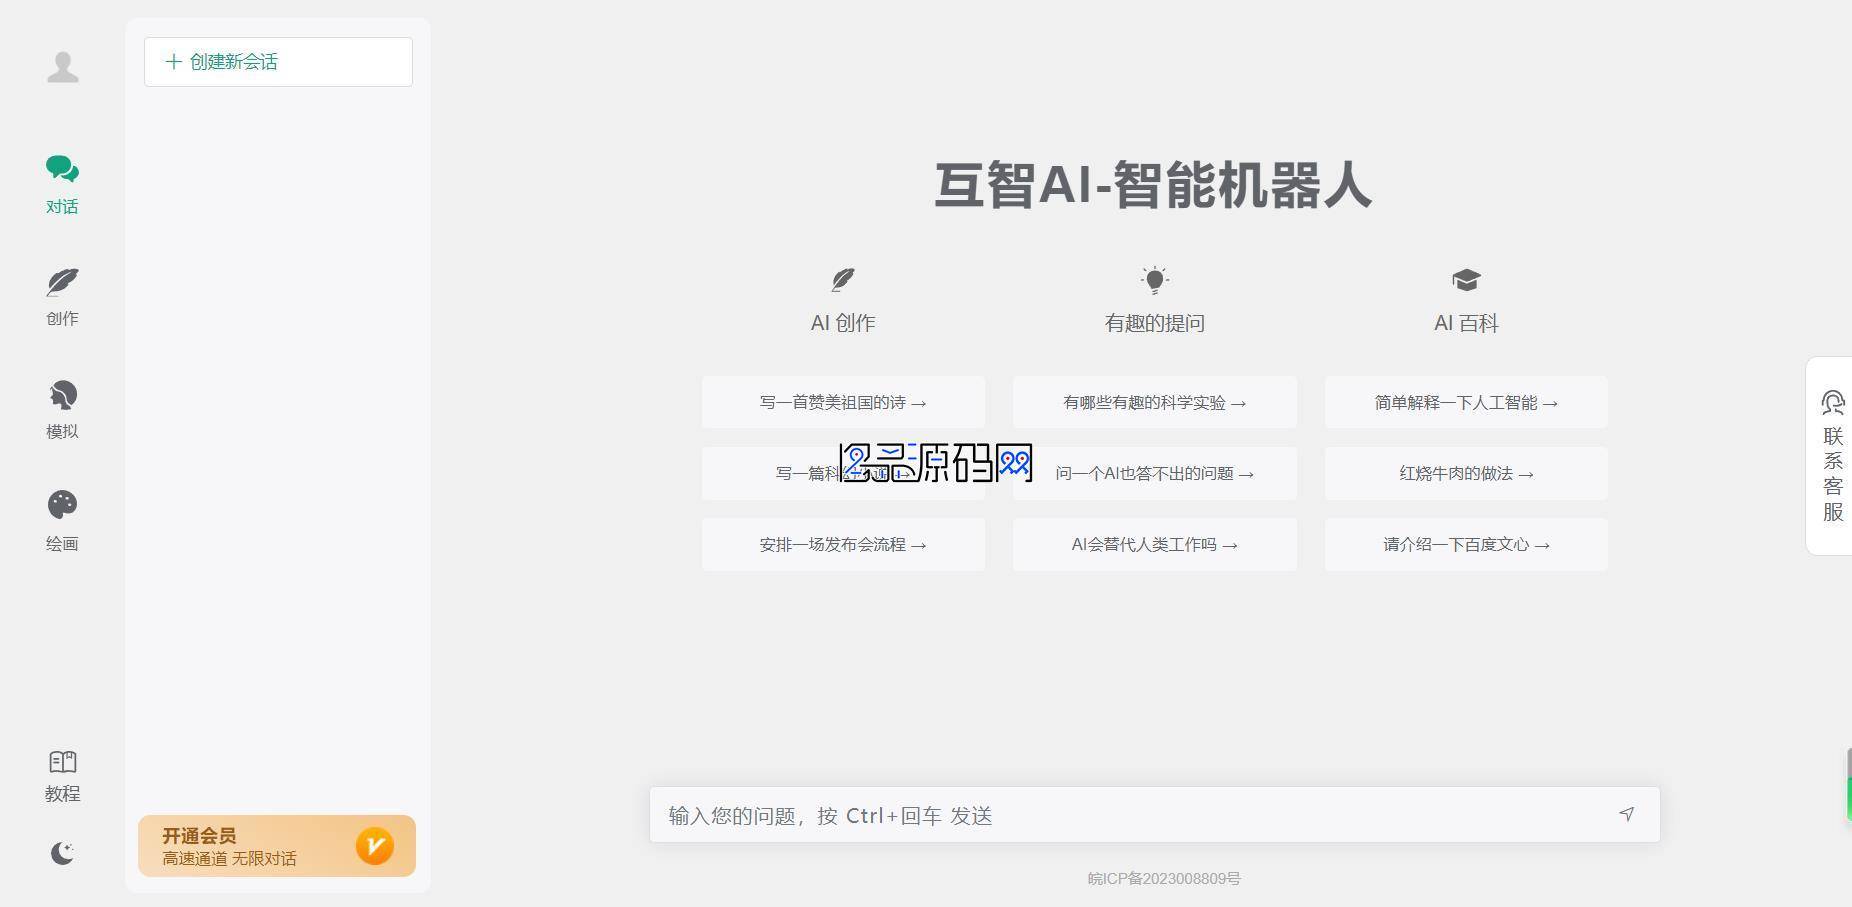Open the 模拟 head icon in sidebar

pos(62,395)
